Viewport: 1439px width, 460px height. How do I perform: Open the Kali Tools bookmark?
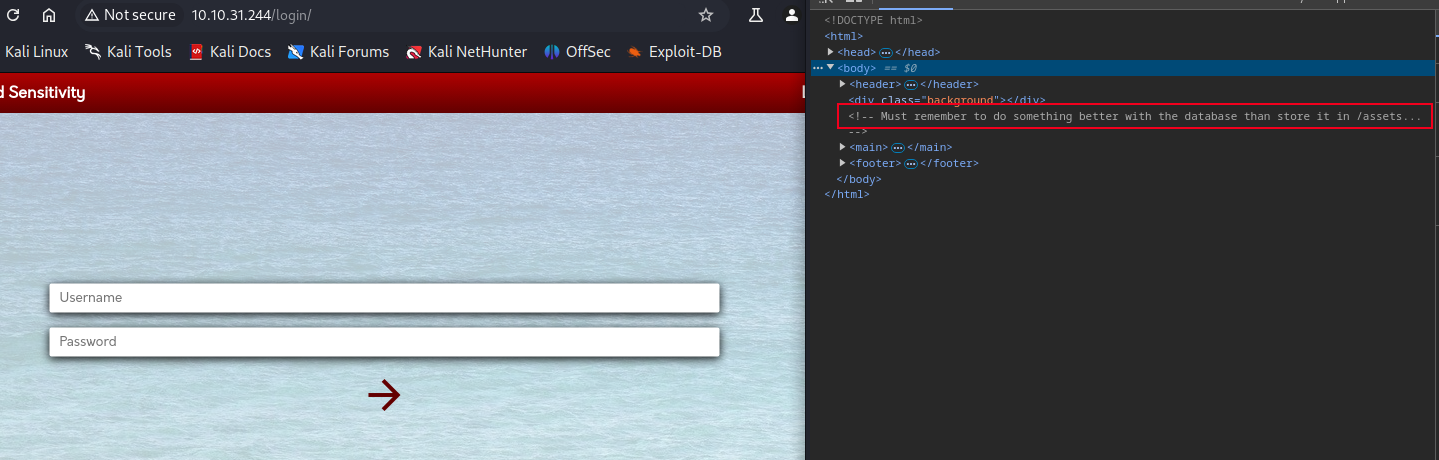[128, 52]
